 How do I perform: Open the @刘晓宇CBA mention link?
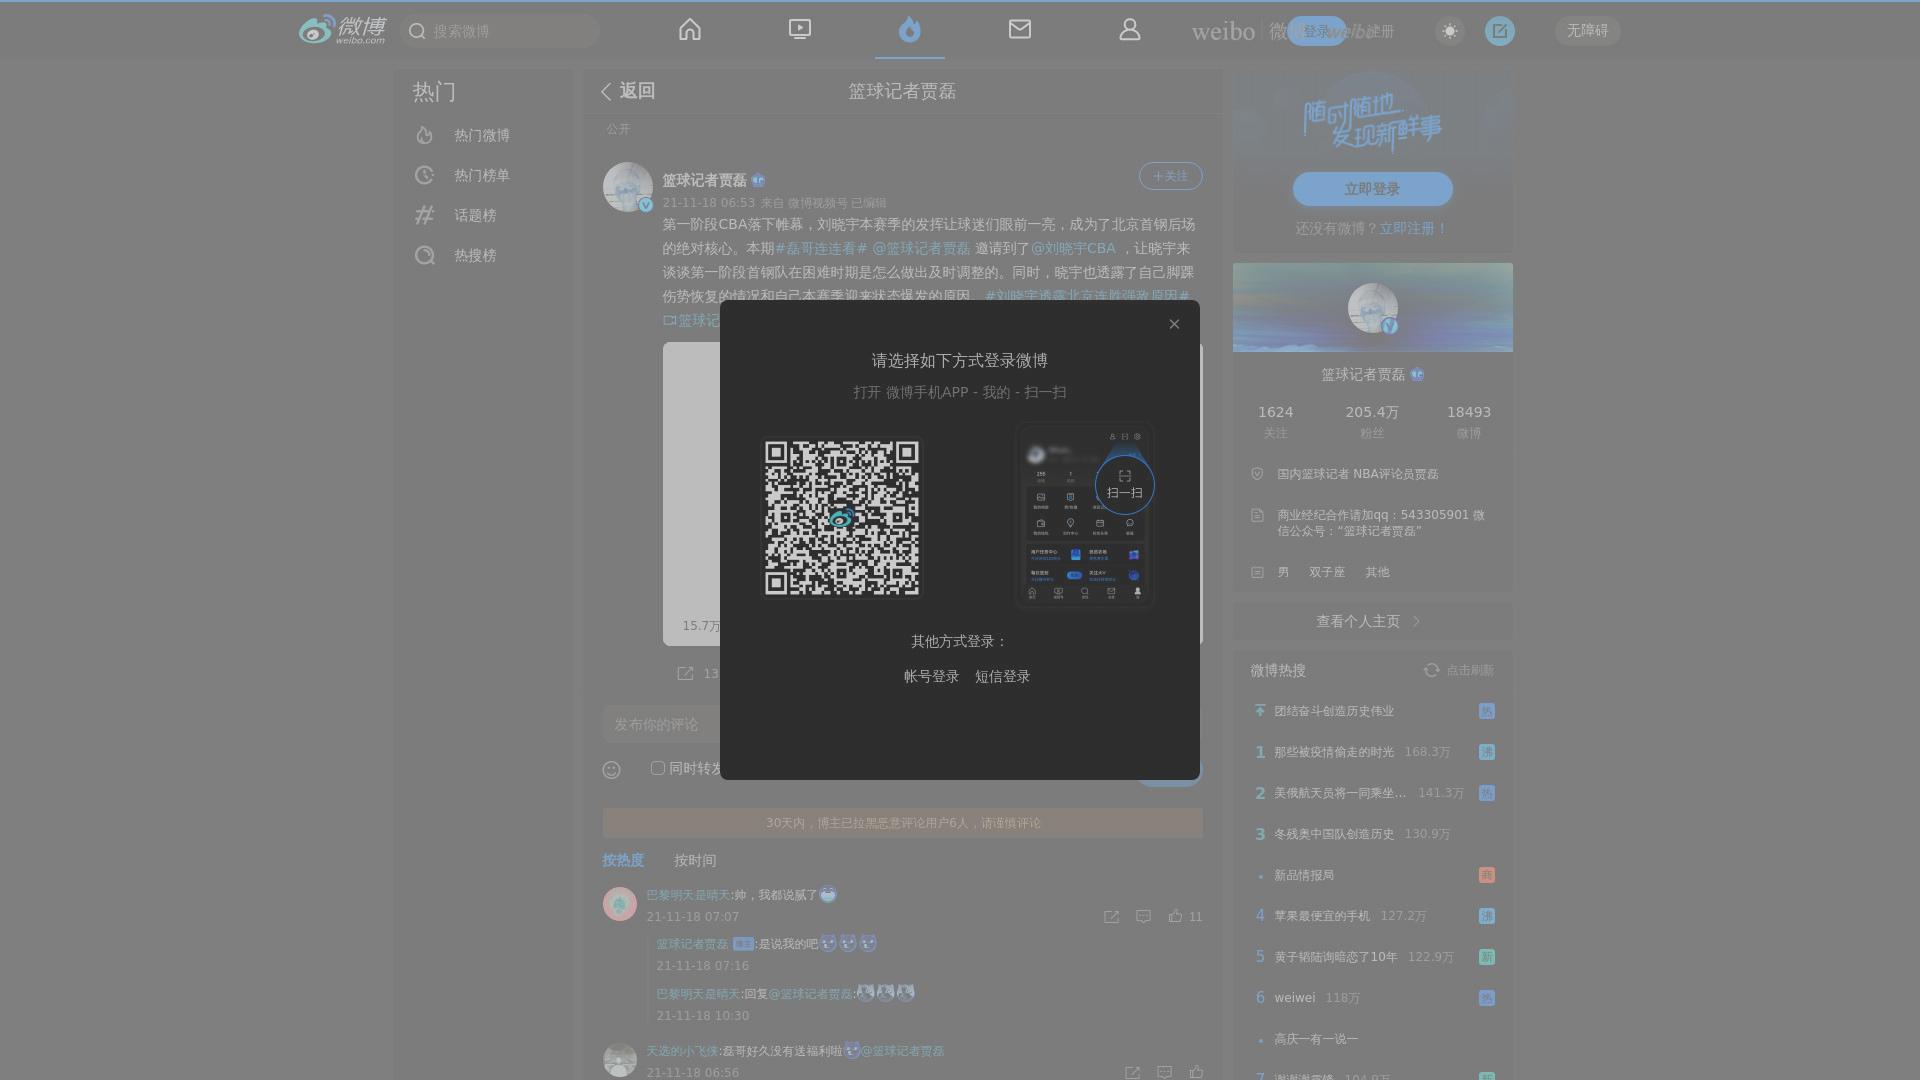point(1073,248)
